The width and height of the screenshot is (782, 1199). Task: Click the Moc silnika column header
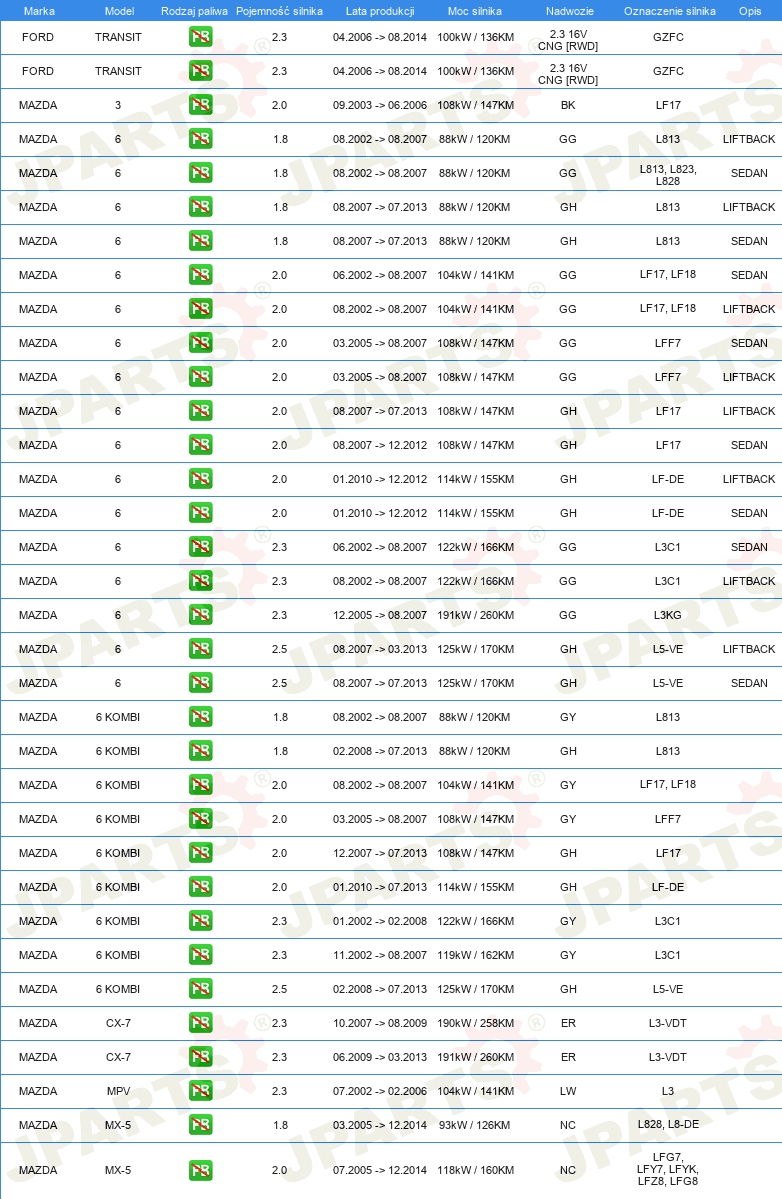tap(475, 11)
